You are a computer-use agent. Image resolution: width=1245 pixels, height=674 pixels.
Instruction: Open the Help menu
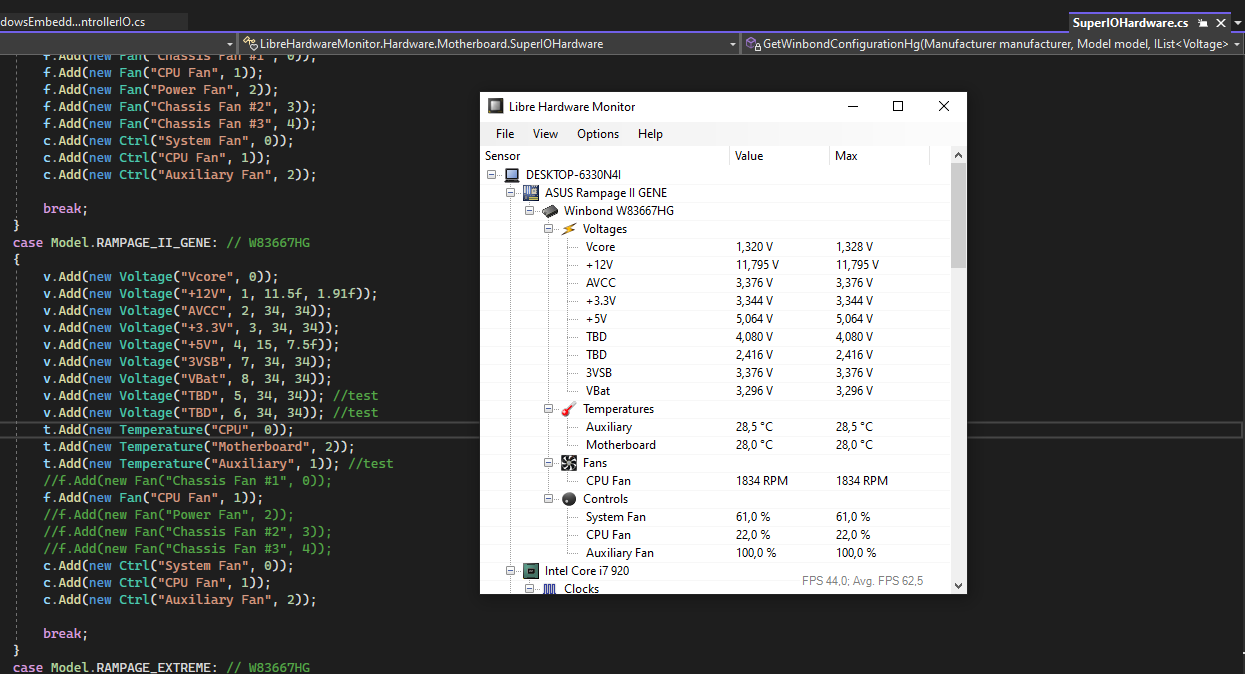tap(650, 134)
